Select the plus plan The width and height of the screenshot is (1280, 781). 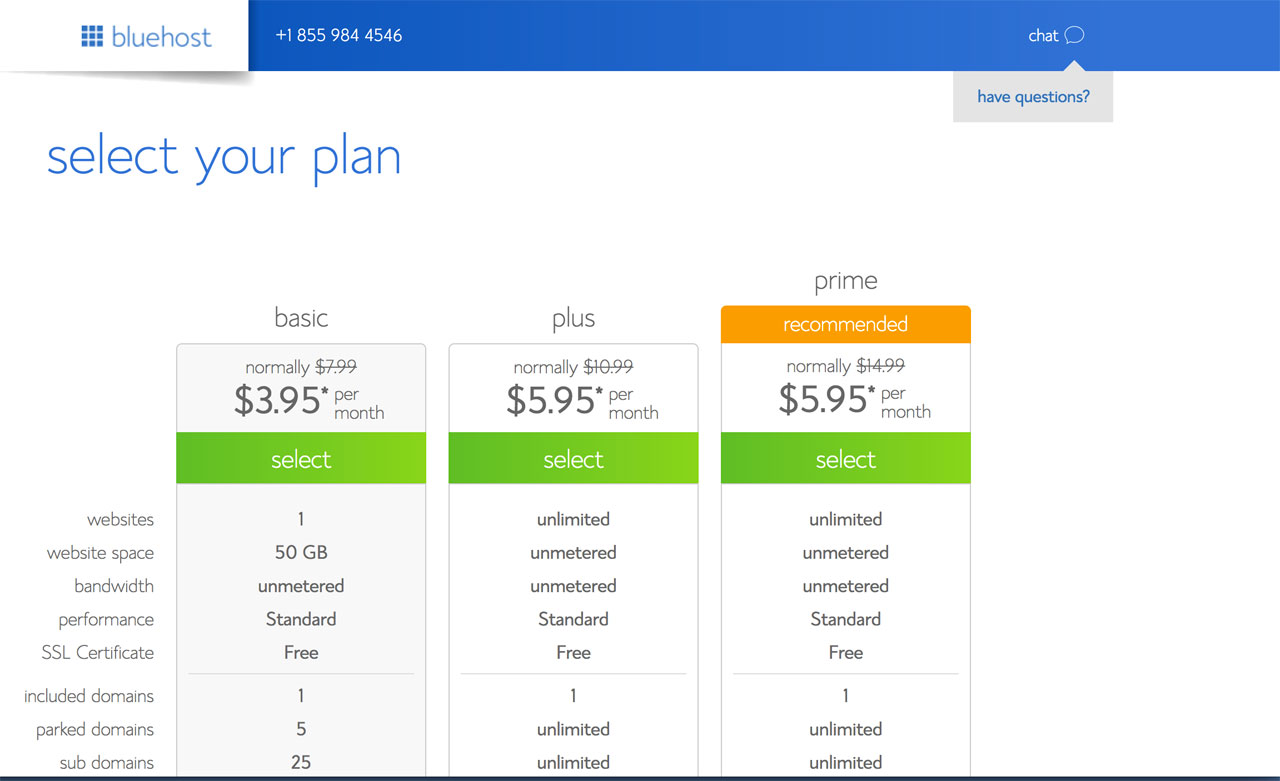click(x=573, y=459)
